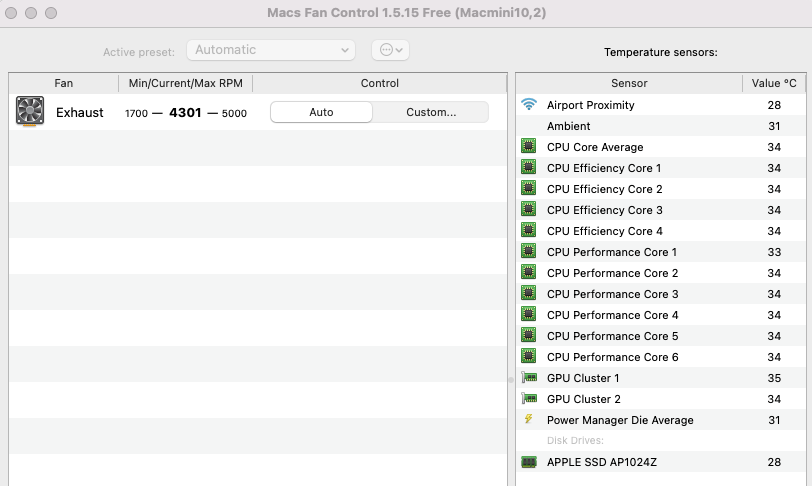Viewport: 812px width, 486px height.
Task: Click the GPU Cluster 2 card icon
Action: (529, 399)
